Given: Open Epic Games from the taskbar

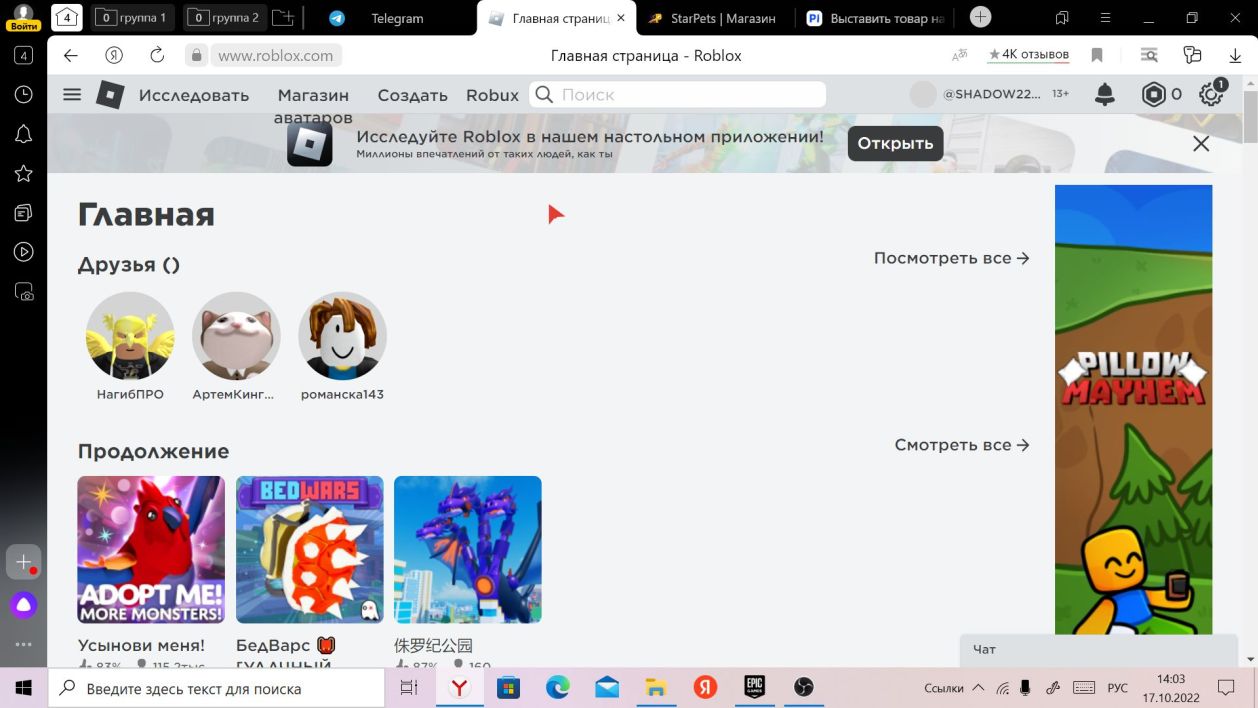Looking at the screenshot, I should [754, 688].
